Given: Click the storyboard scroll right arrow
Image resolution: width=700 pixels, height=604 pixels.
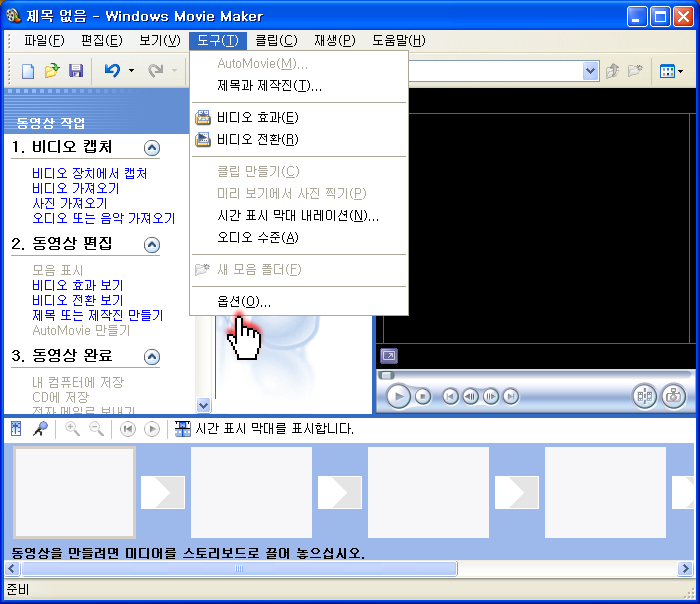Looking at the screenshot, I should tap(685, 569).
